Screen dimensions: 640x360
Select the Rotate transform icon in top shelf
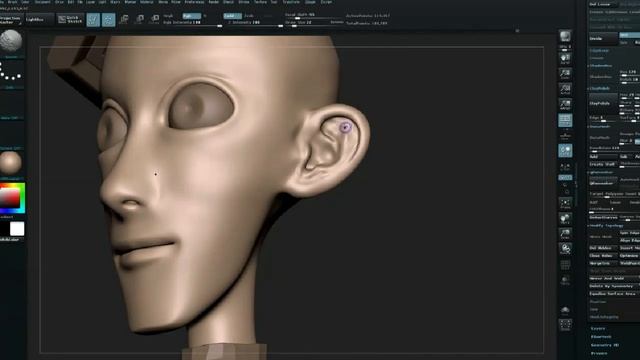click(x=154, y=19)
